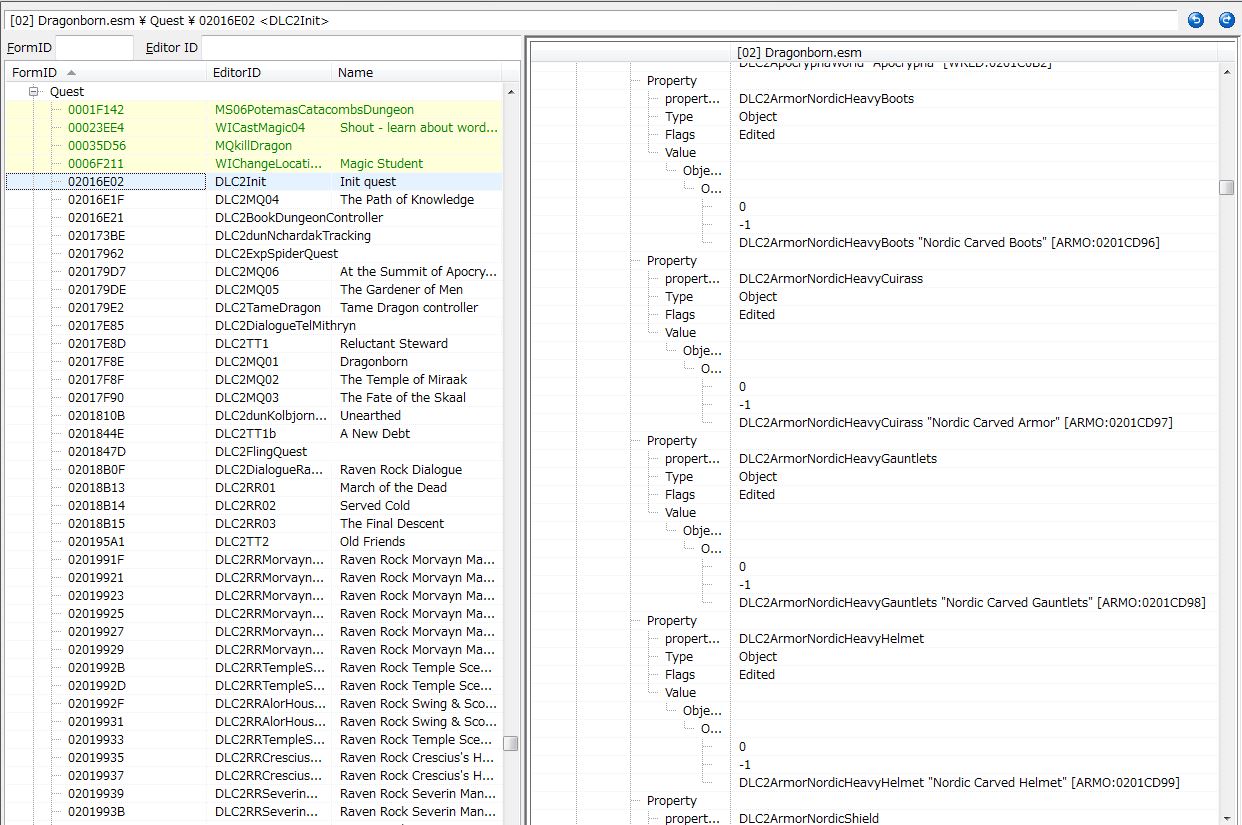Select DLC2MQ06 At the Summit of Apocrypha
The image size is (1242, 825).
click(254, 271)
